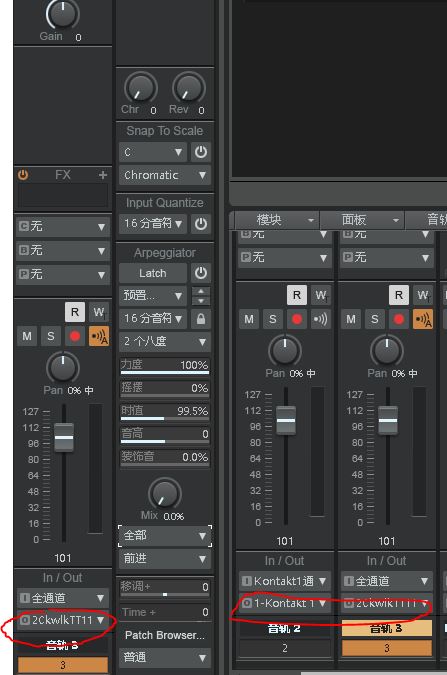Toggle input echo on track 2

320,319
